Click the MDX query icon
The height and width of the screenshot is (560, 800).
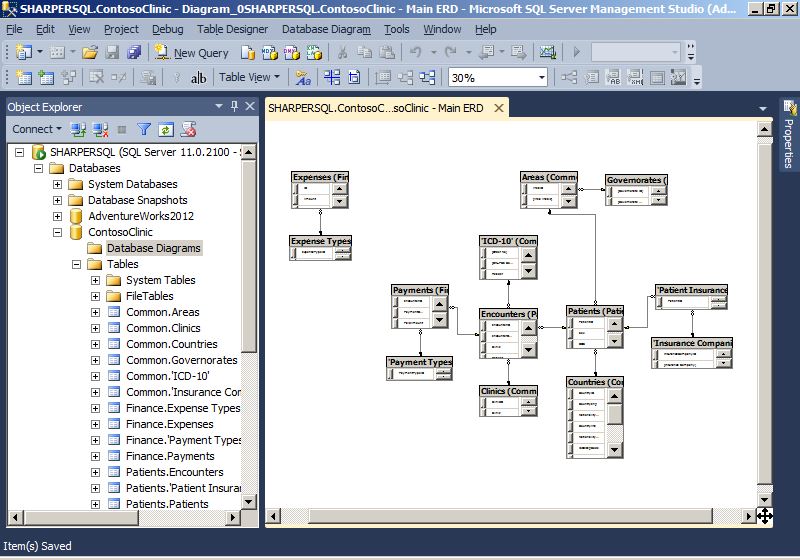click(270, 52)
